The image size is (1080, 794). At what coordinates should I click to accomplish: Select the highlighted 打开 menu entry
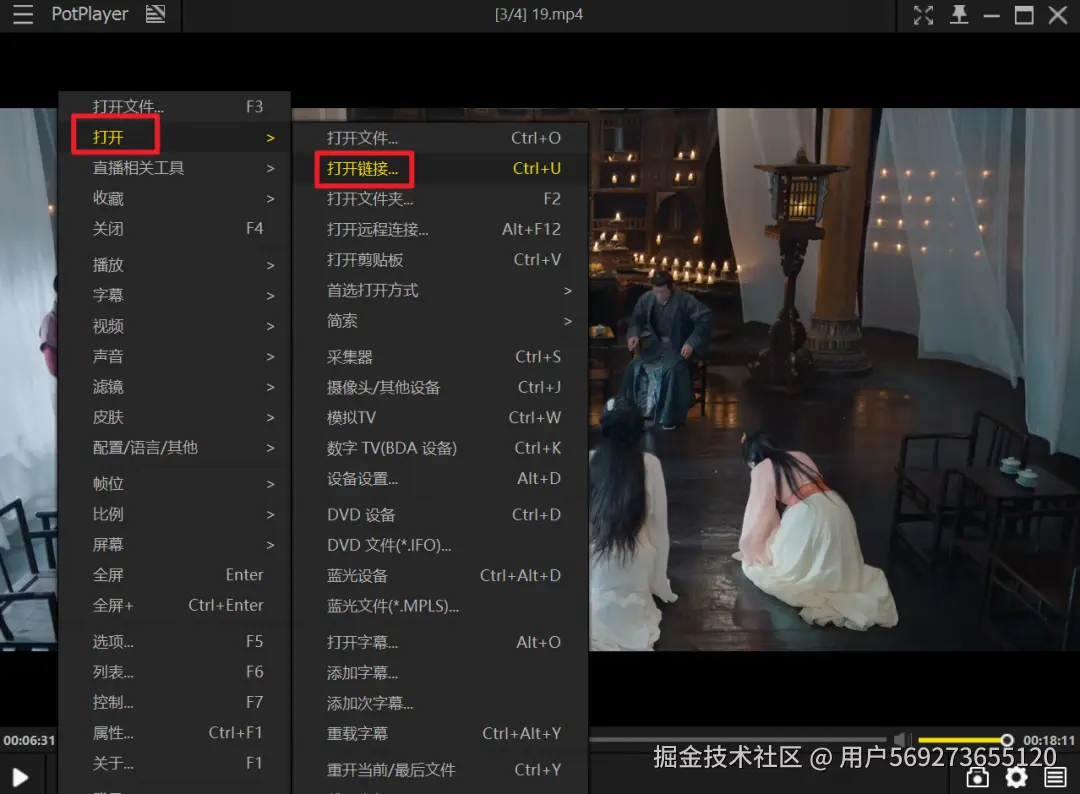pos(175,138)
